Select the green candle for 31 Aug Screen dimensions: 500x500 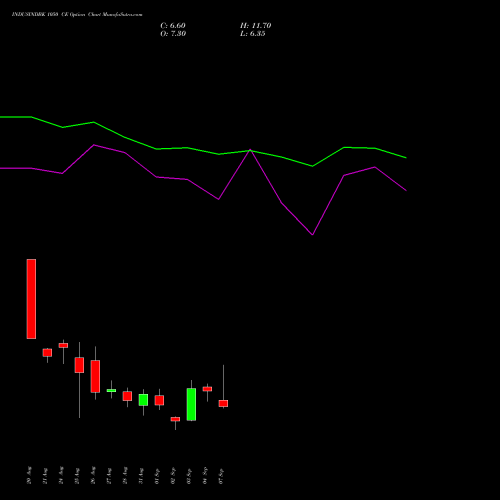[143, 400]
